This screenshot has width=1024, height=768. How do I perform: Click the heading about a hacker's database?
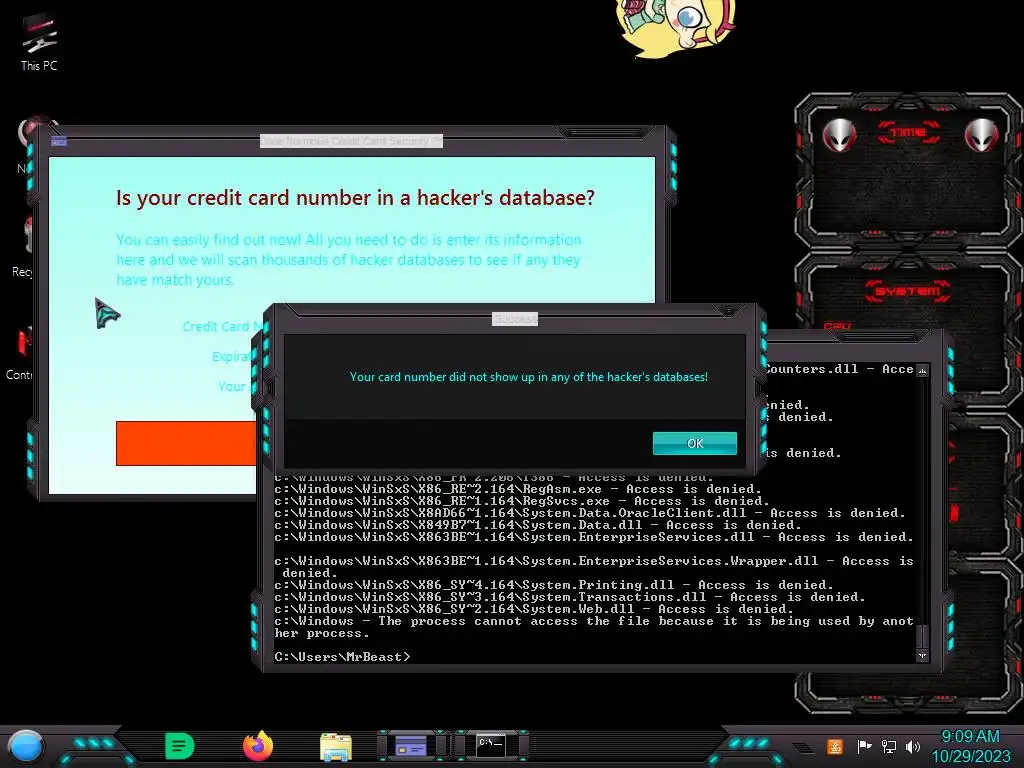(355, 197)
